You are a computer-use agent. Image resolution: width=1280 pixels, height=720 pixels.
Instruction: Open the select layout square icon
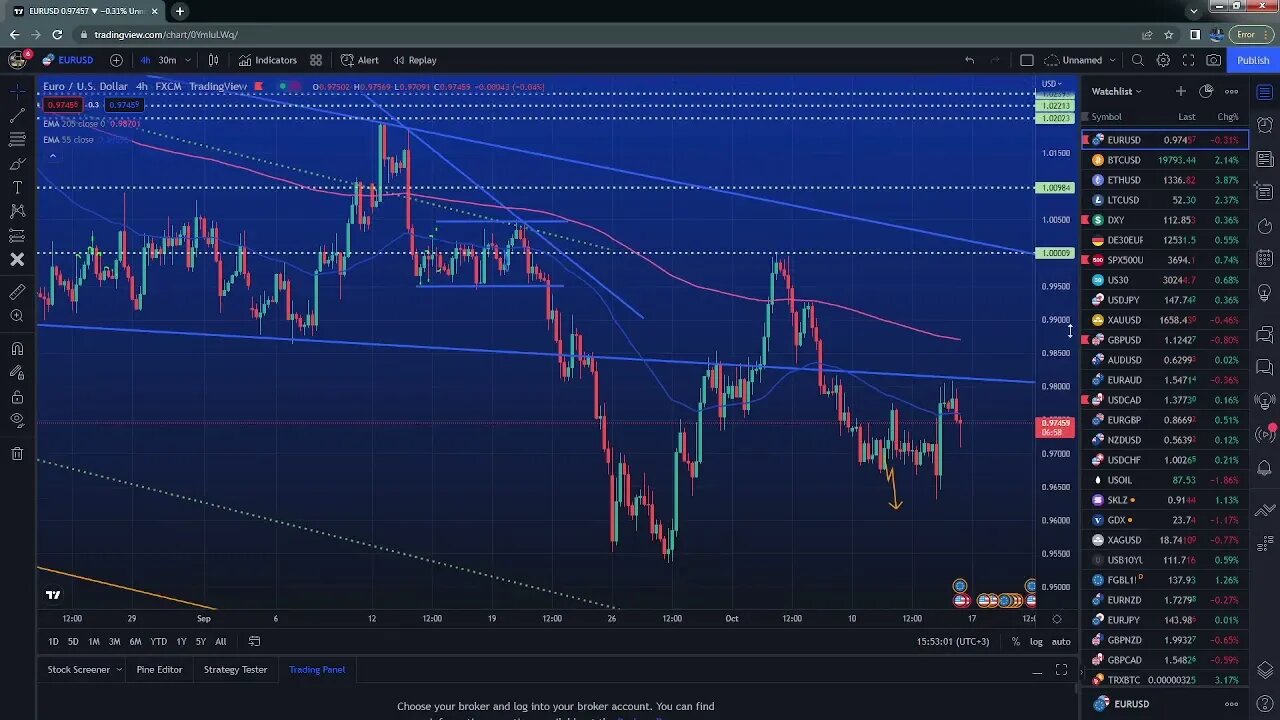[x=1026, y=60]
